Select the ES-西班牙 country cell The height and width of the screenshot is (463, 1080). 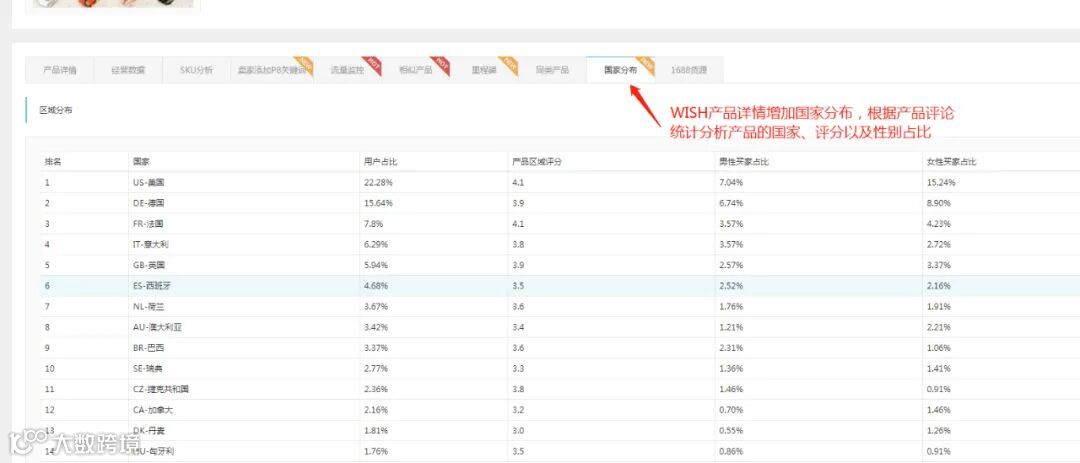point(152,286)
